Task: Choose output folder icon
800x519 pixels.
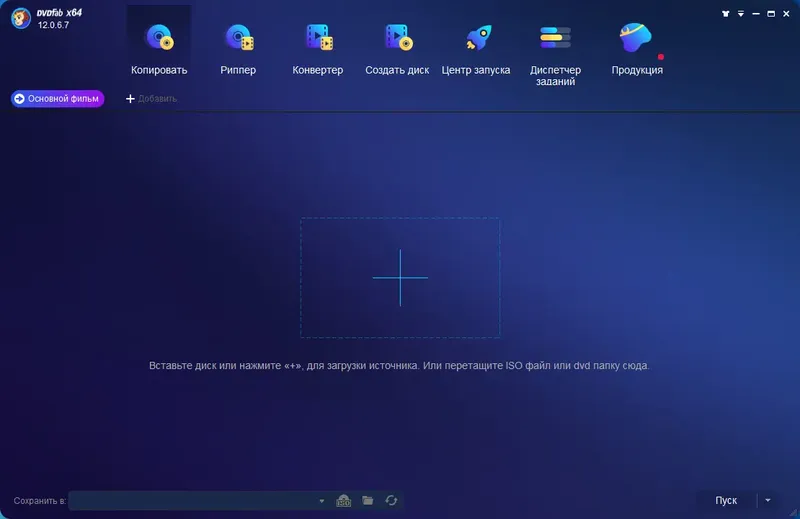Action: click(x=367, y=500)
